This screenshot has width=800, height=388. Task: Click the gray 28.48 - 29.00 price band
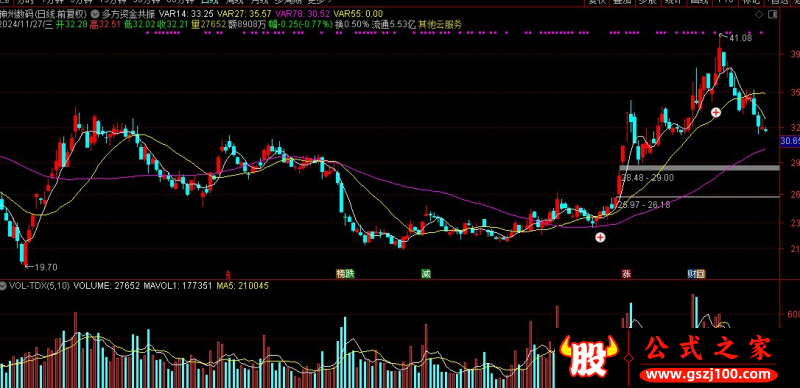click(x=699, y=168)
